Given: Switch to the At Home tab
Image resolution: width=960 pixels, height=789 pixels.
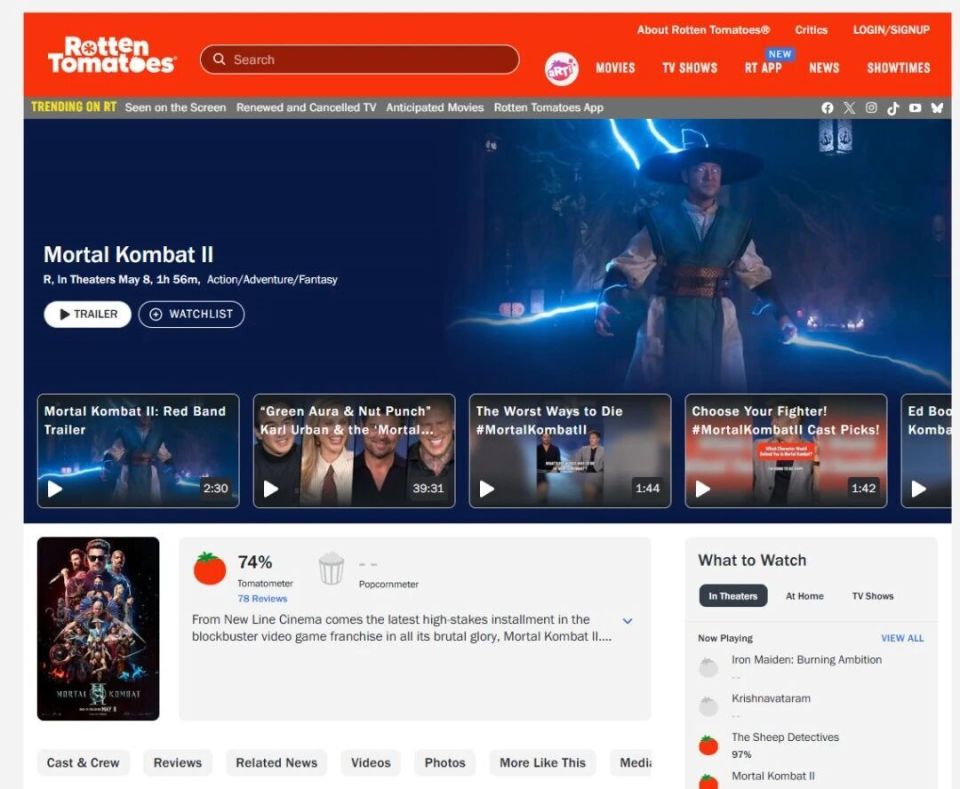Looking at the screenshot, I should pyautogui.click(x=804, y=596).
